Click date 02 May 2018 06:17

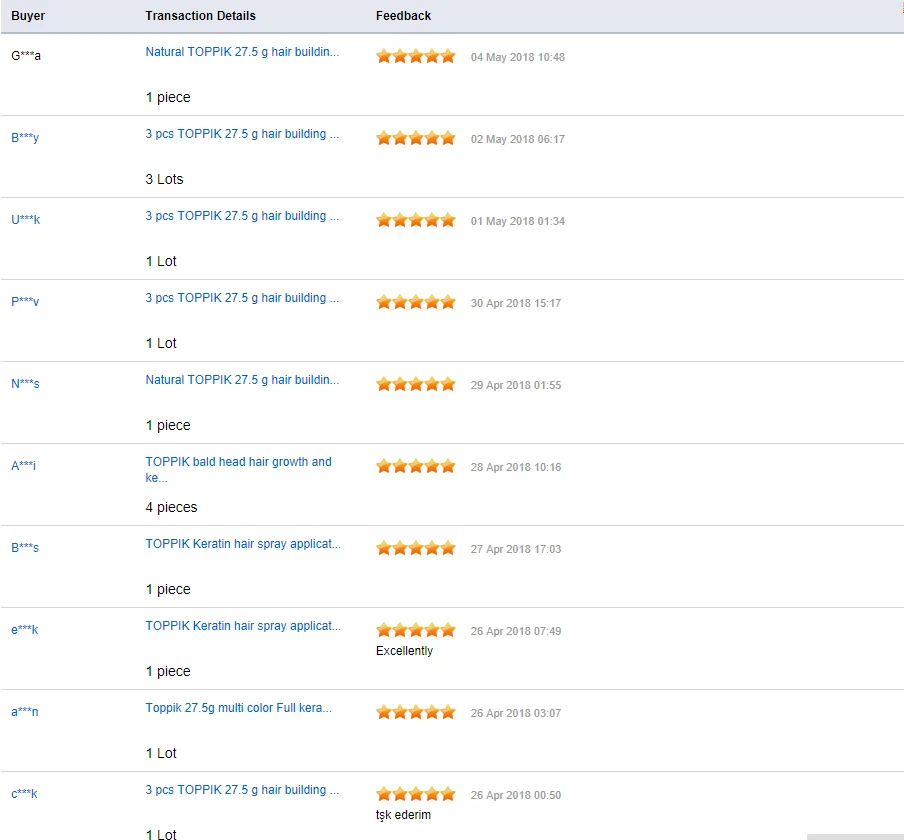517,139
